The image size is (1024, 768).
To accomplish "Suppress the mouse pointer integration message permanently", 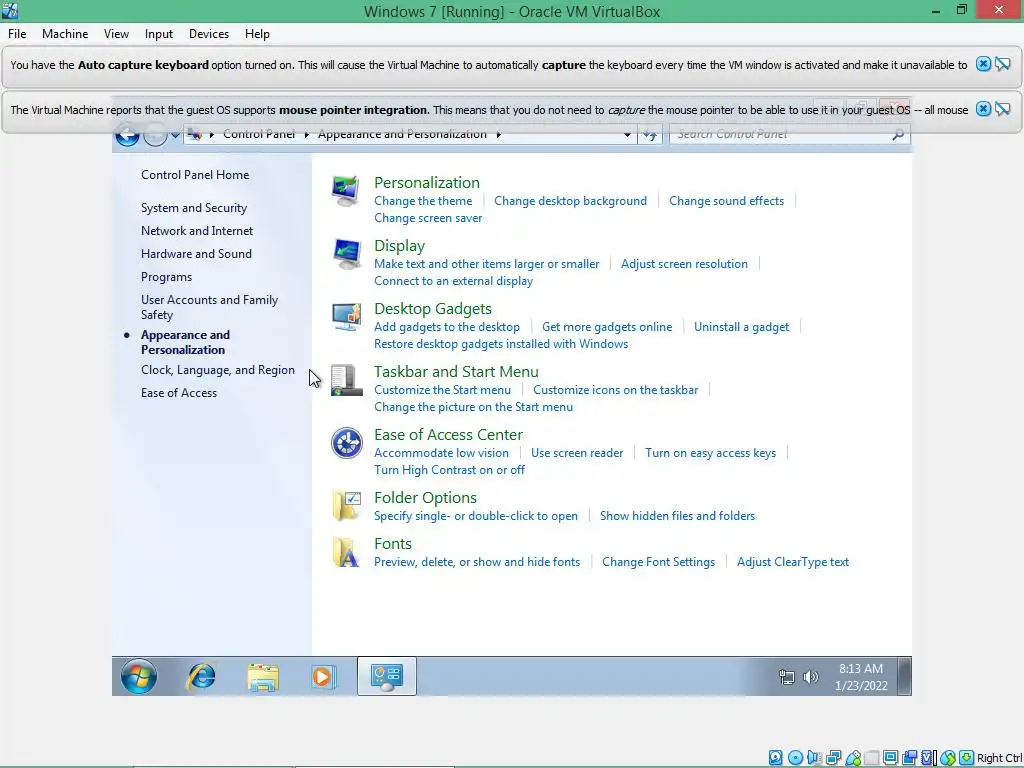I will point(1003,109).
